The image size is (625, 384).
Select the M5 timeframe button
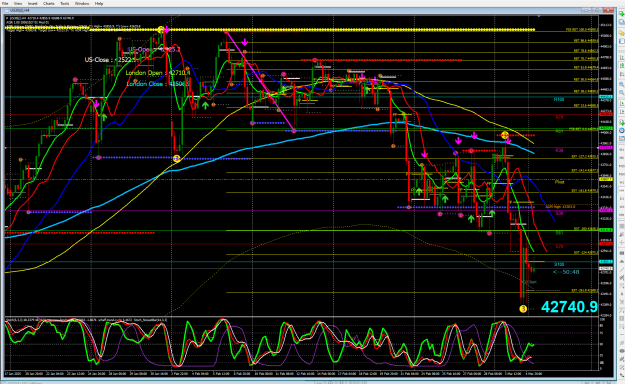622,157
